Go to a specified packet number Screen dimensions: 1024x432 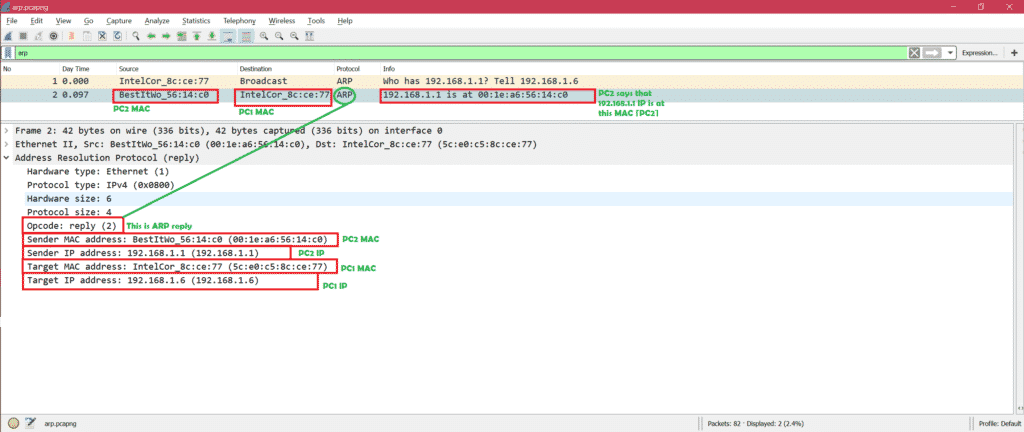[x=181, y=36]
